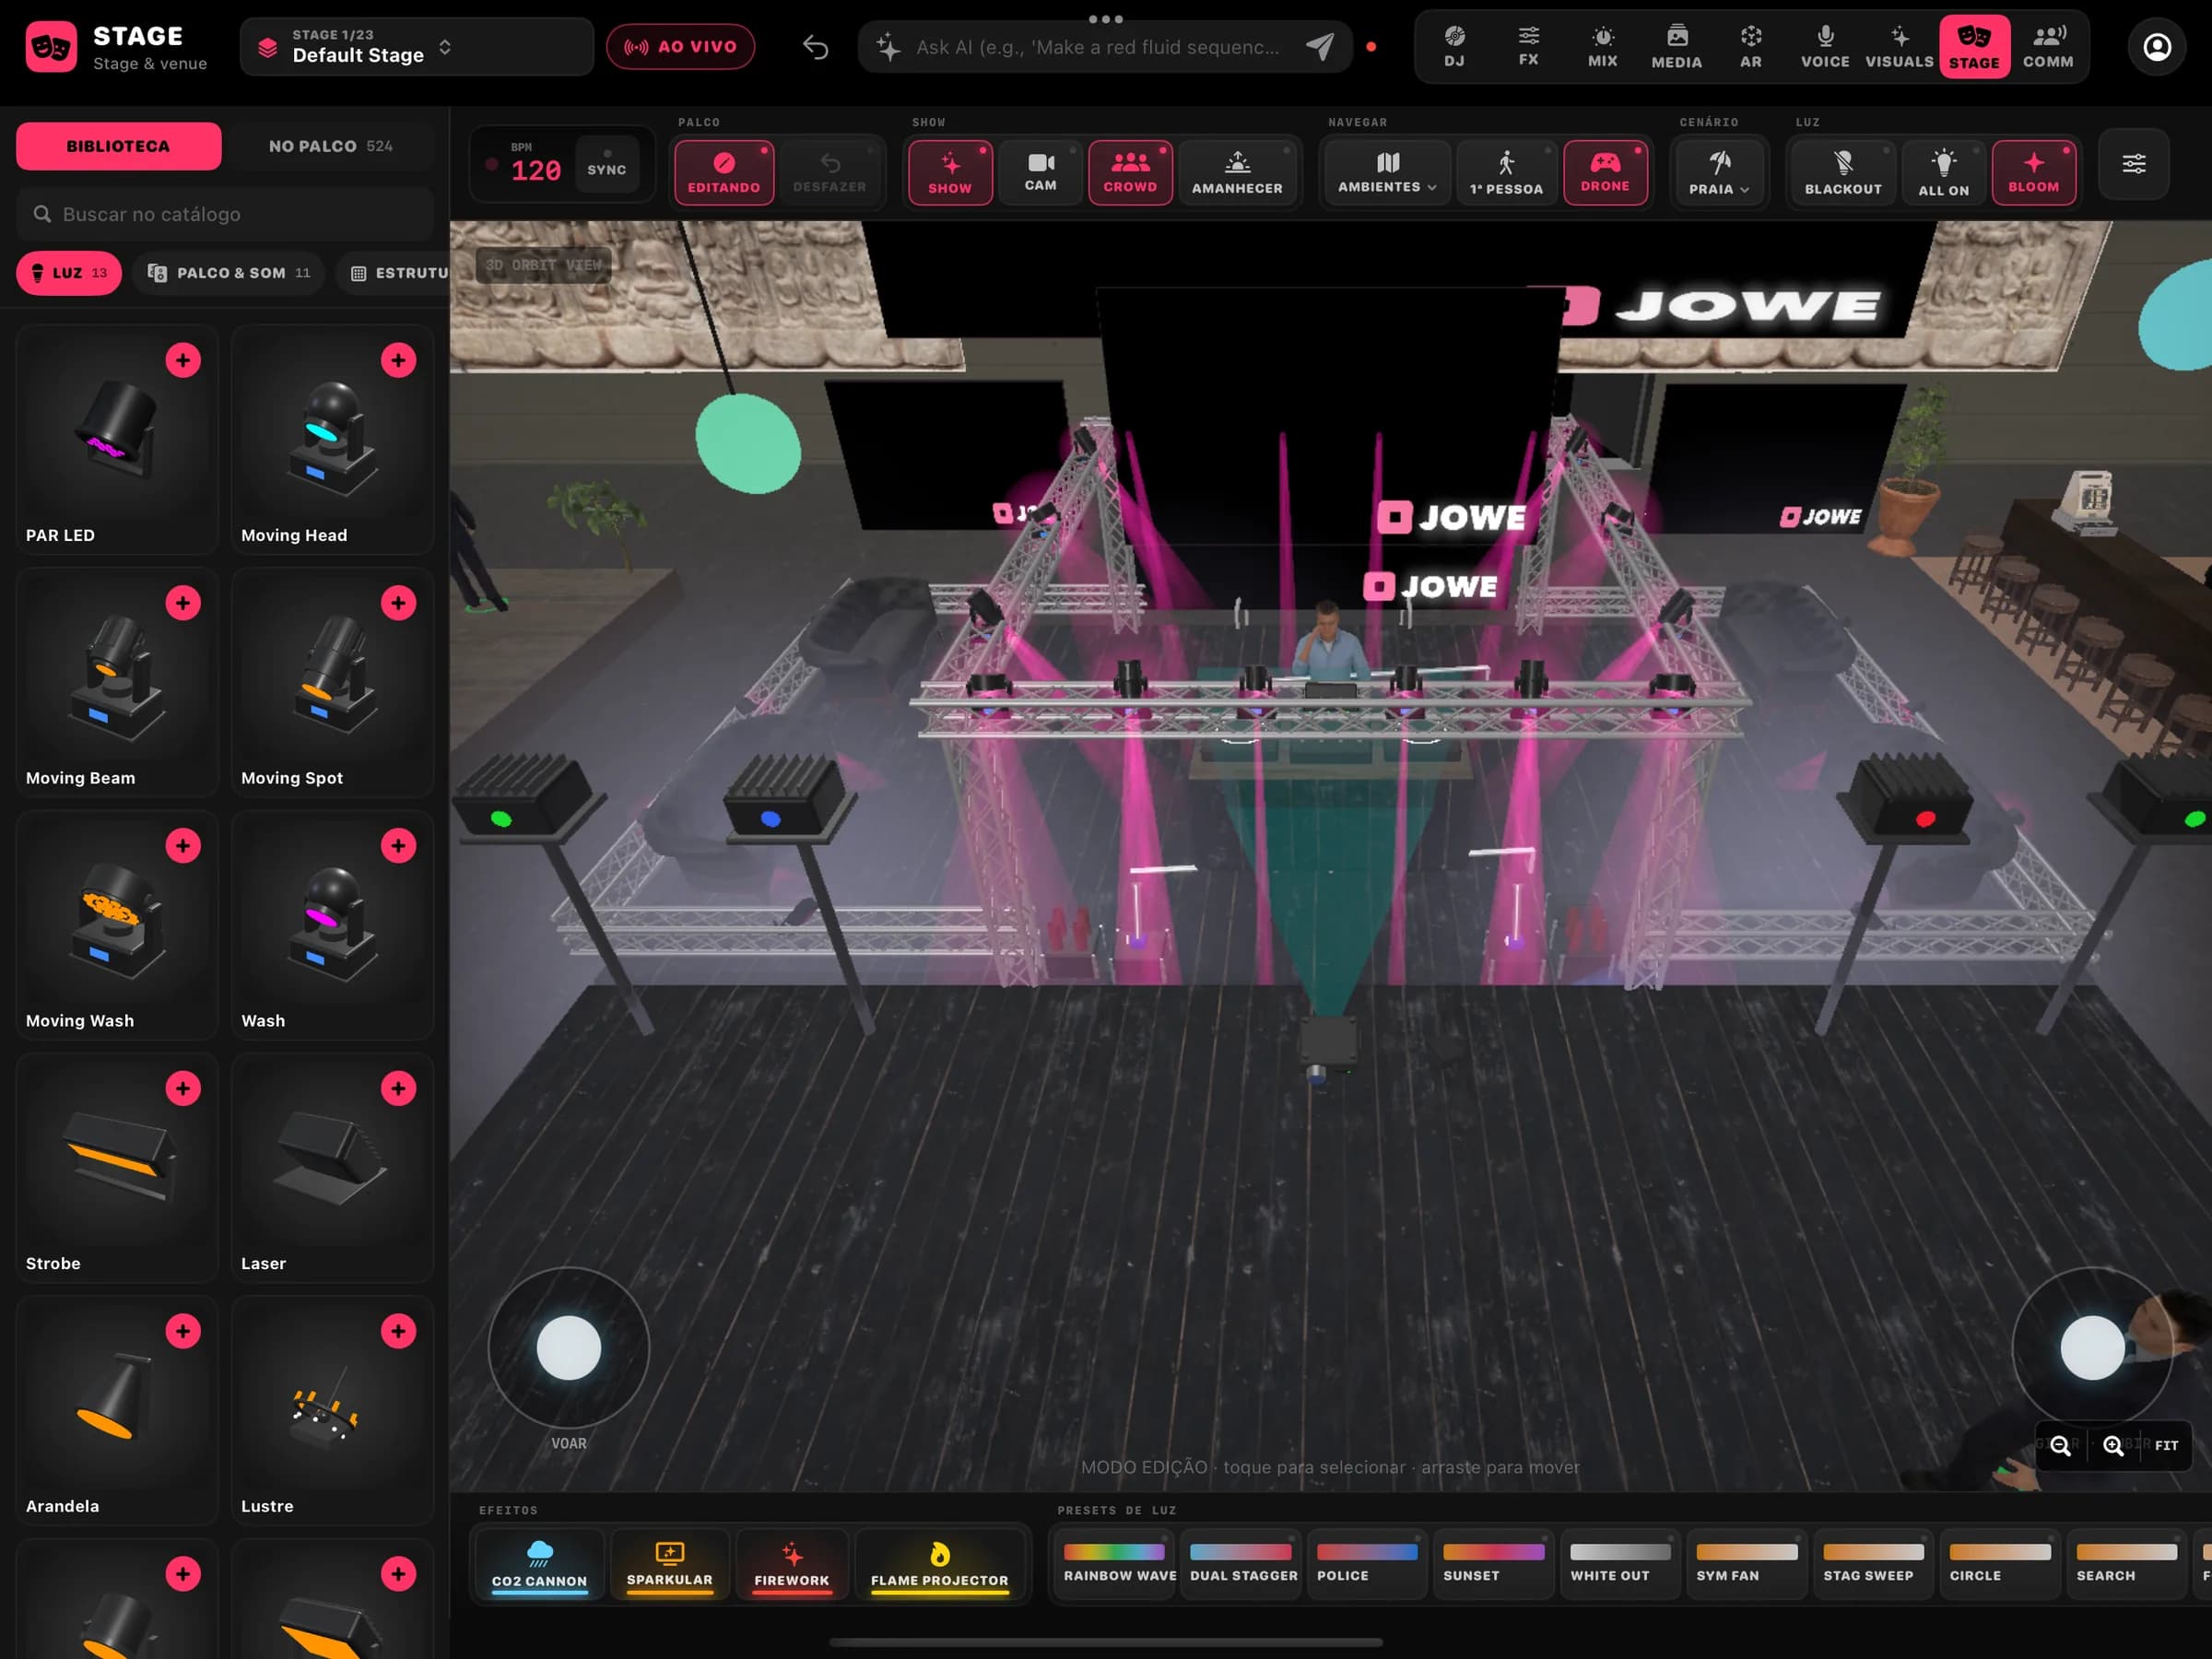Trigger the FLAME PROJECTOR effect
Screen dimensions: 2212x1659
939,1565
